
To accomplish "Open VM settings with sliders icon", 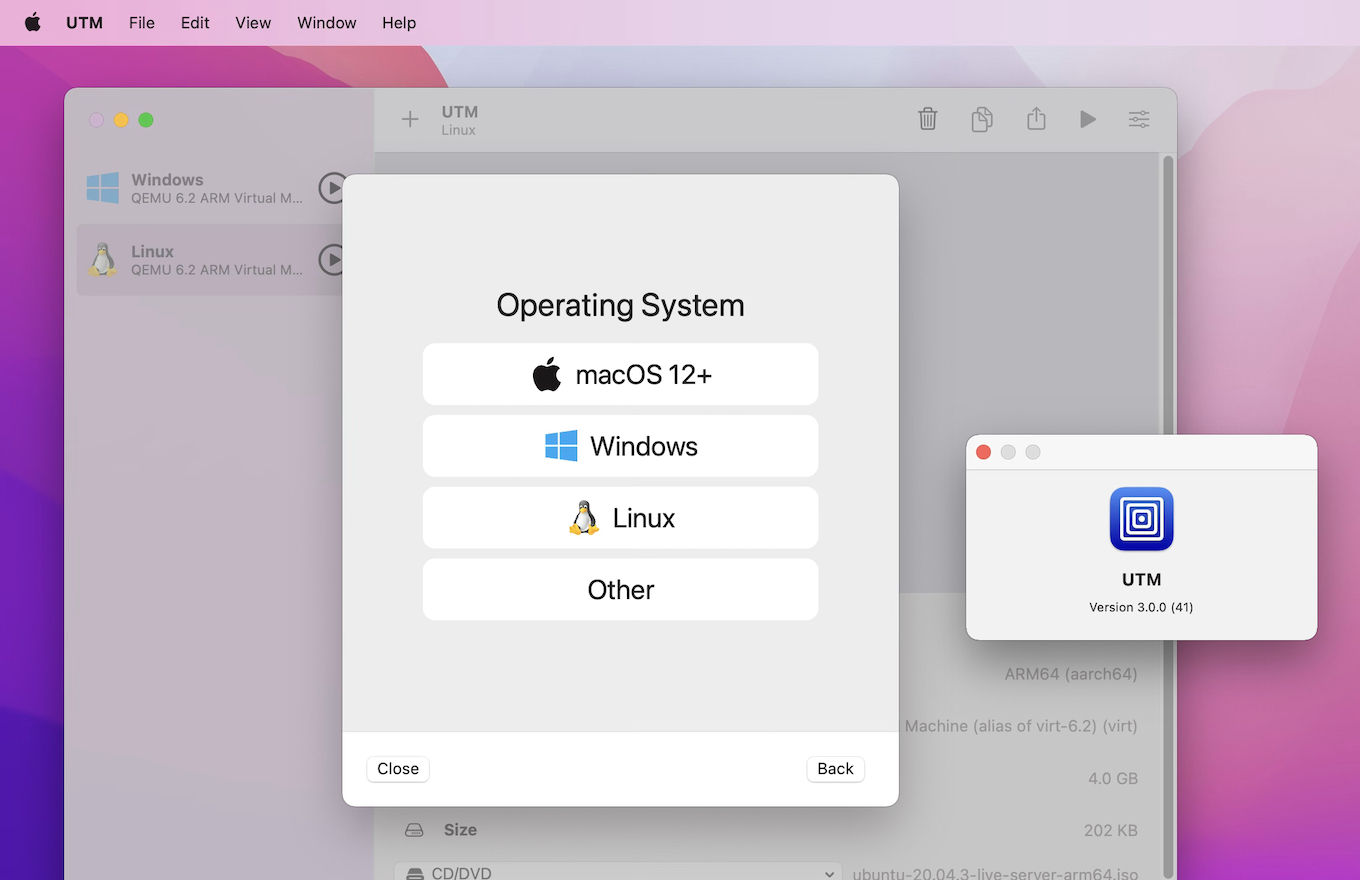I will 1139,119.
